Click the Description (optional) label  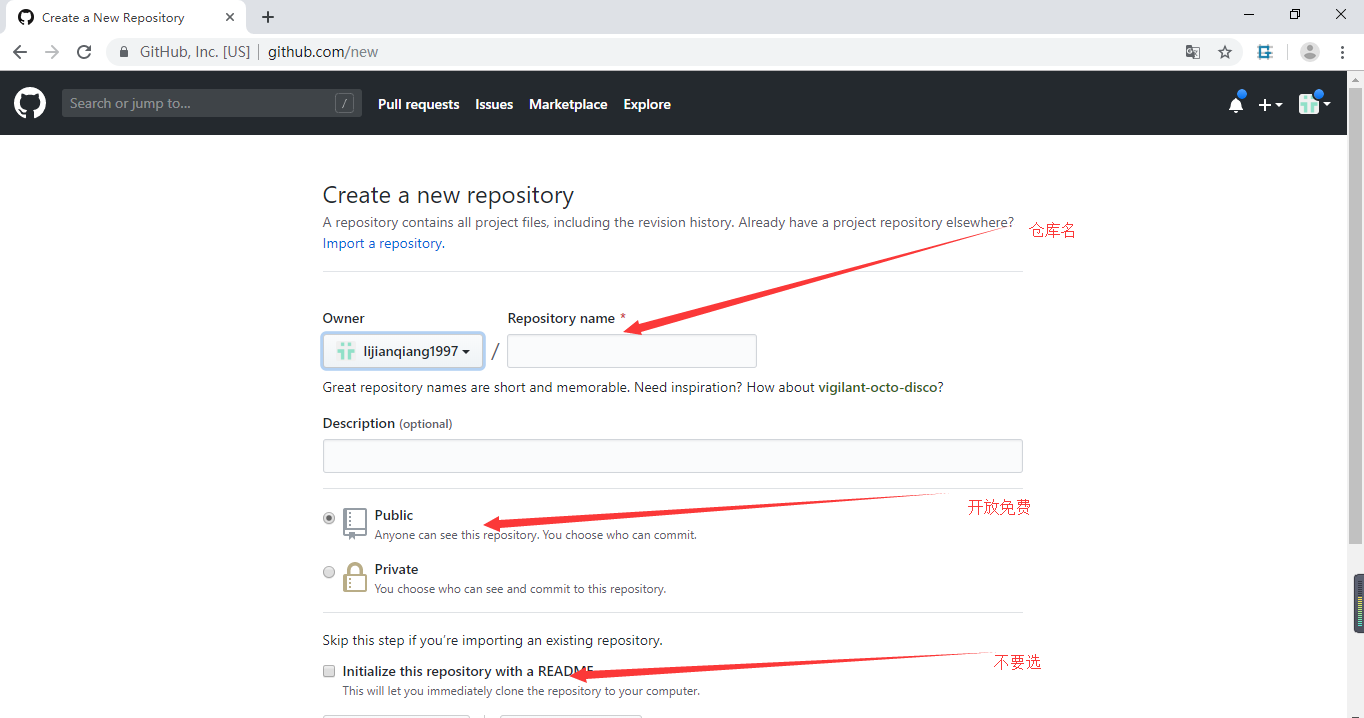pos(387,423)
